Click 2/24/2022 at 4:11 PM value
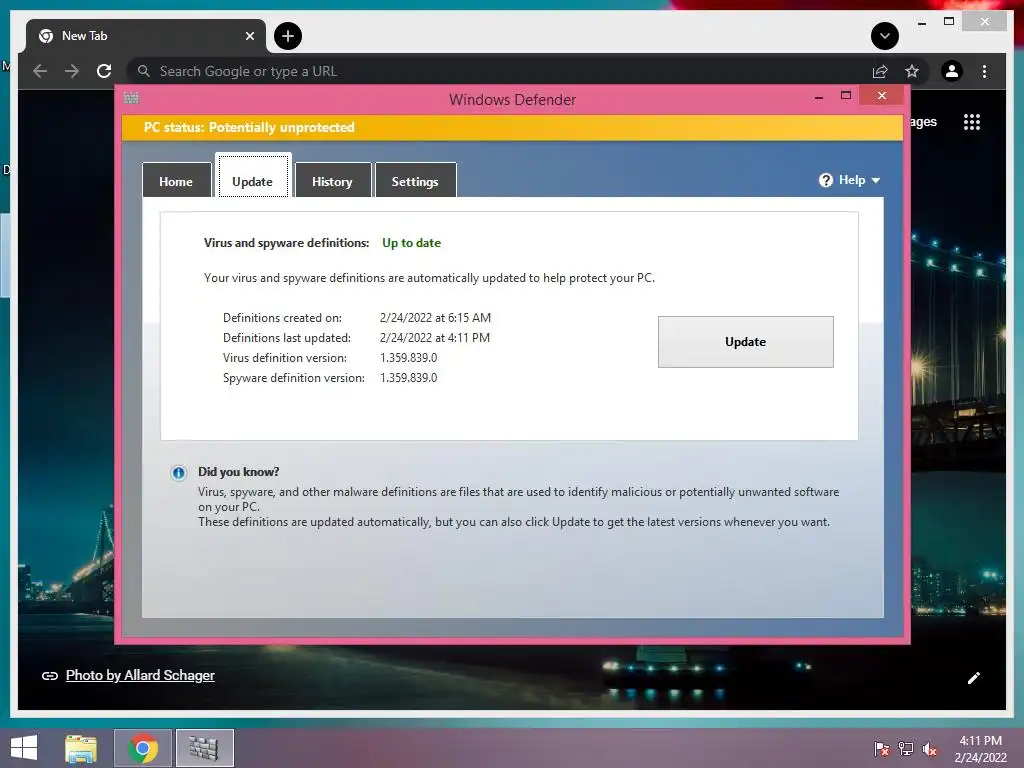Image resolution: width=1024 pixels, height=768 pixels. (434, 338)
